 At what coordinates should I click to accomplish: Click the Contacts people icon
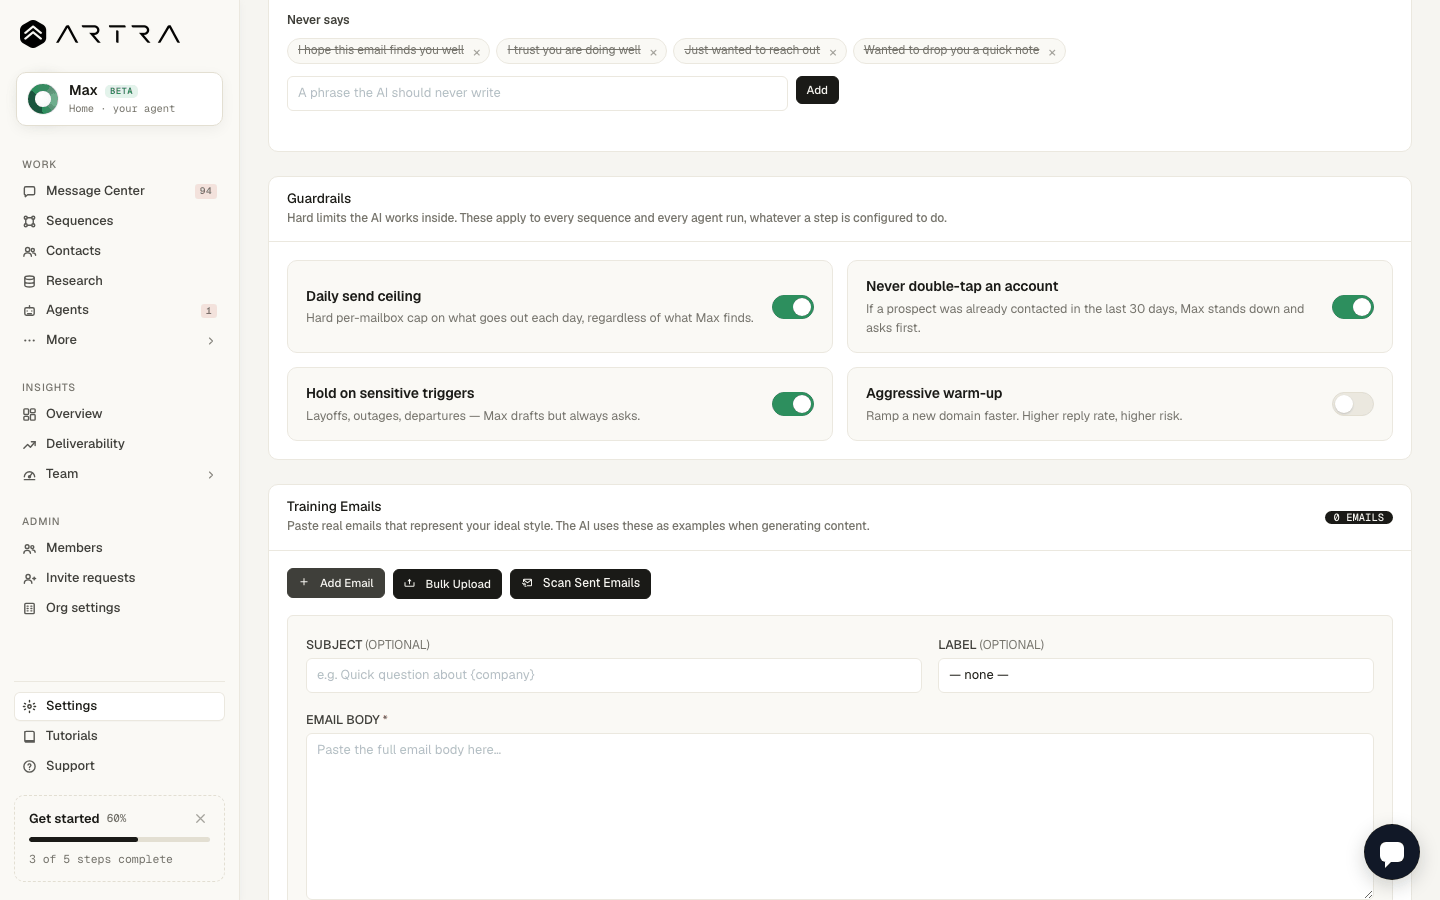pos(30,251)
